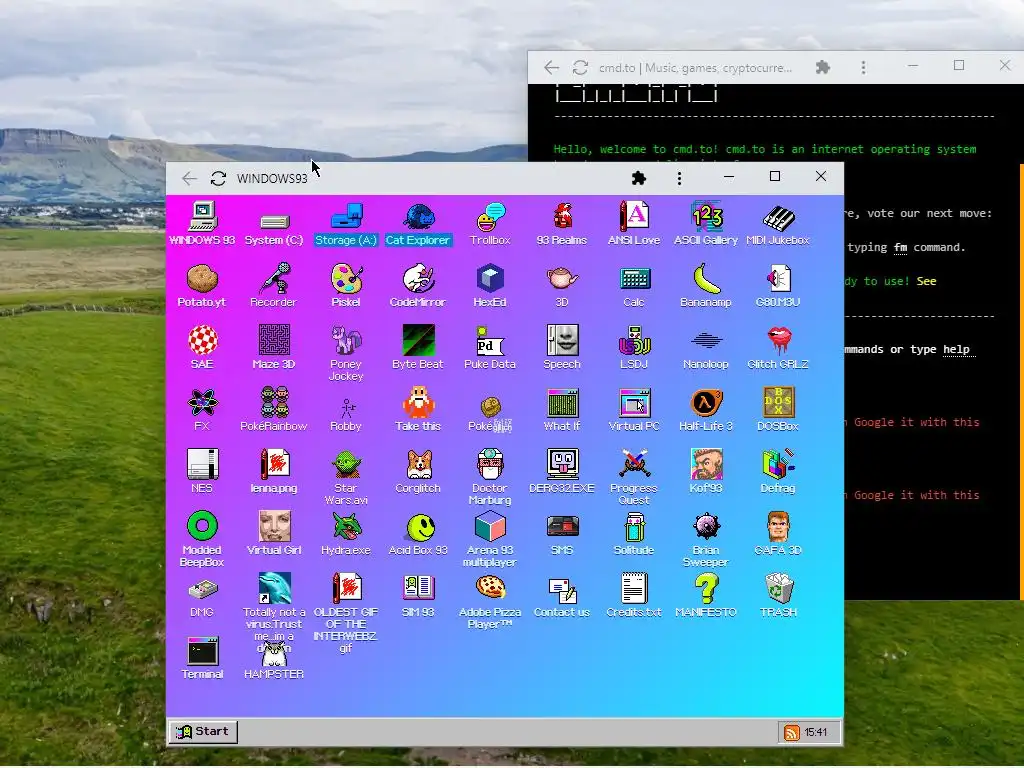The image size is (1024, 768).
Task: Open the Glitch GRLZ lips icon
Action: coord(778,341)
